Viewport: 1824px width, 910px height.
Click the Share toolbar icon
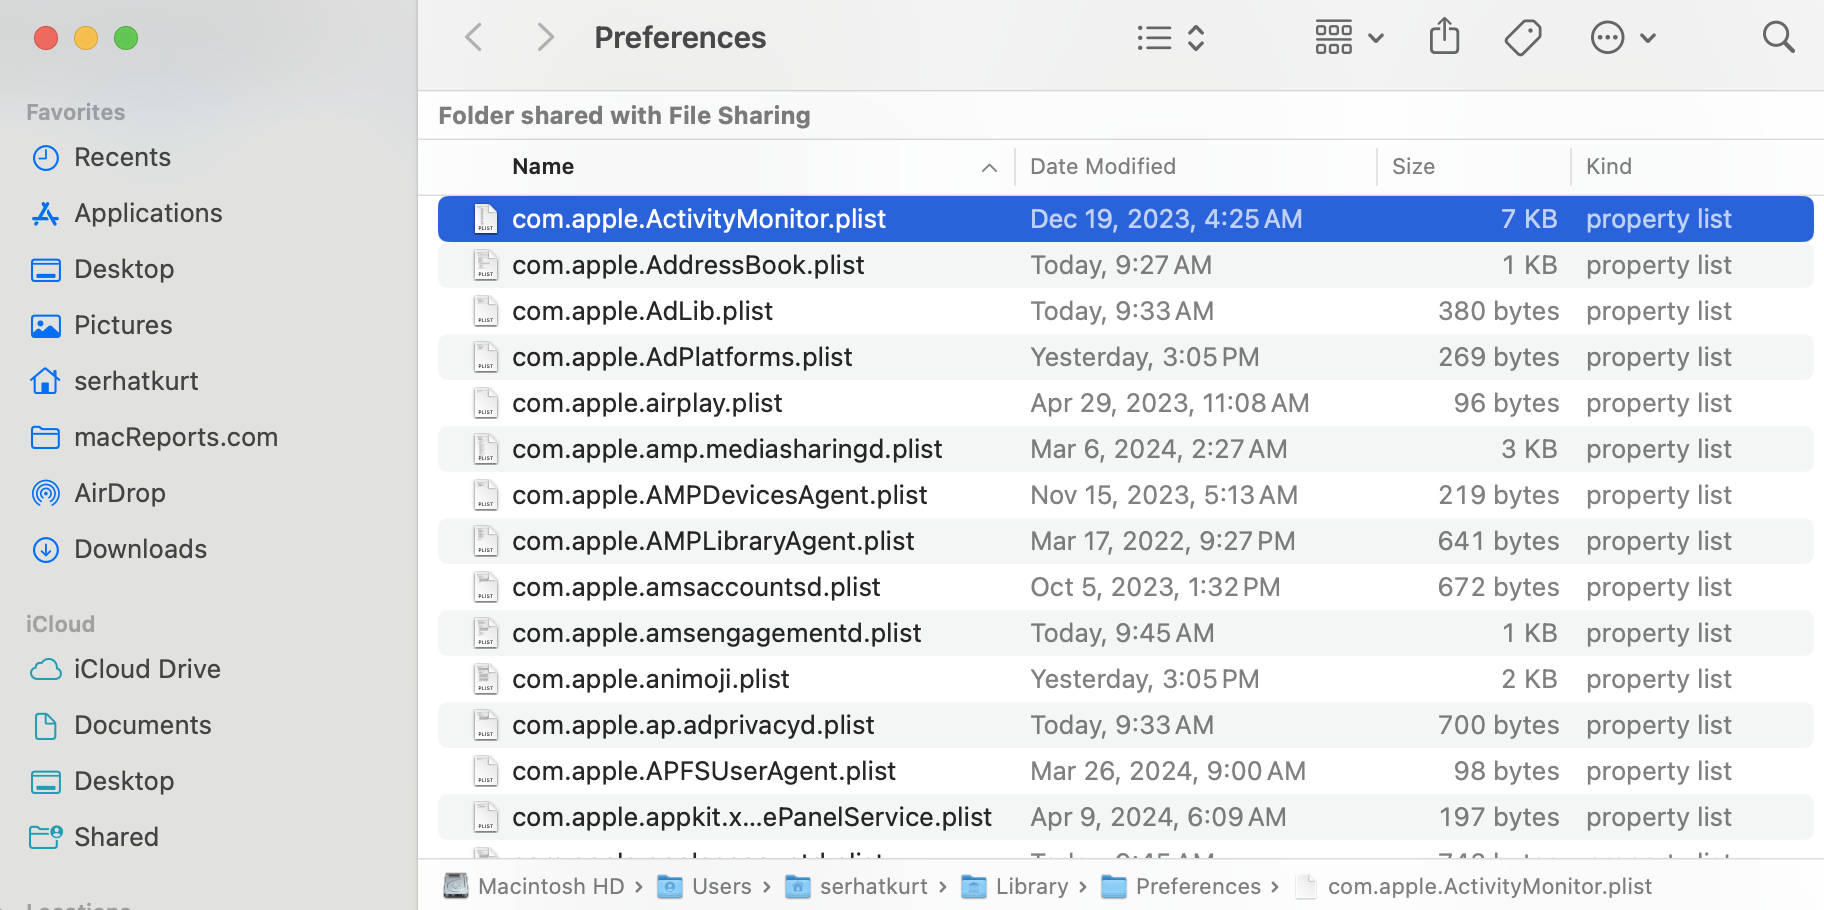(x=1444, y=38)
